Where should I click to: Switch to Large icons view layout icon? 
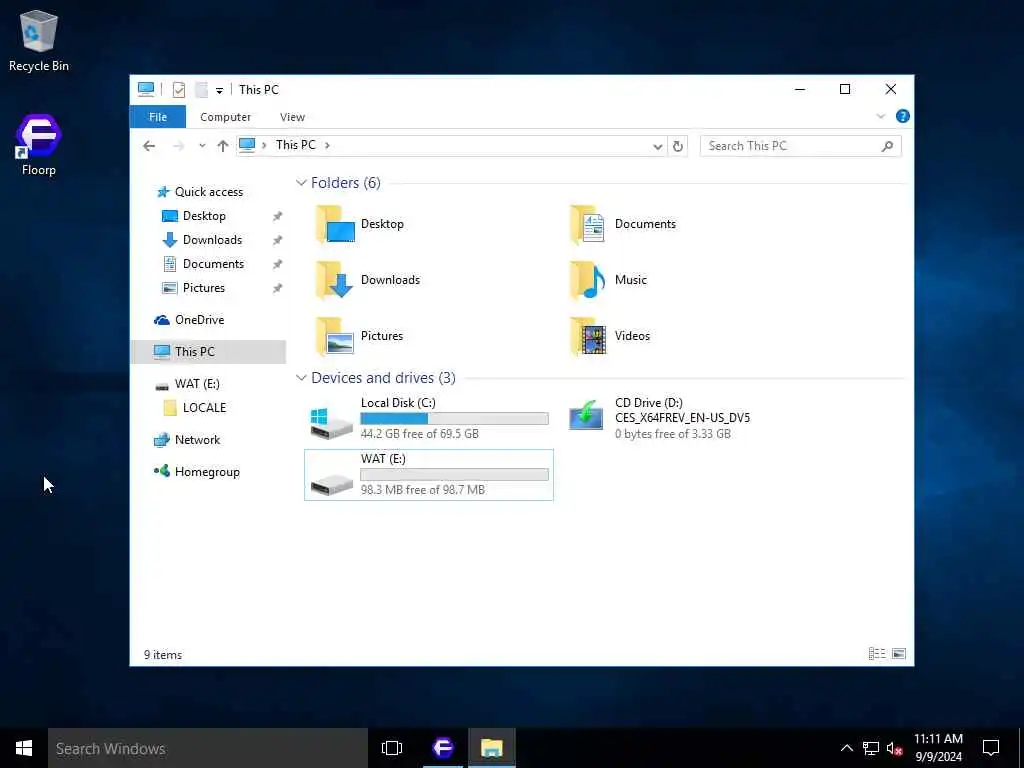click(x=899, y=654)
